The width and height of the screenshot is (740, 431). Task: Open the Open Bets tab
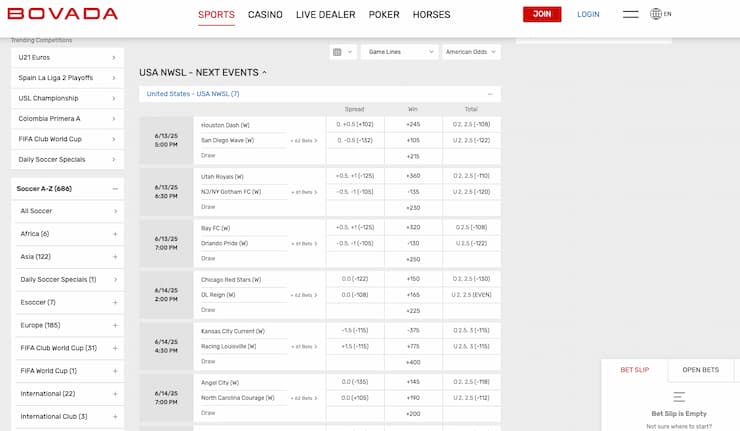point(700,370)
